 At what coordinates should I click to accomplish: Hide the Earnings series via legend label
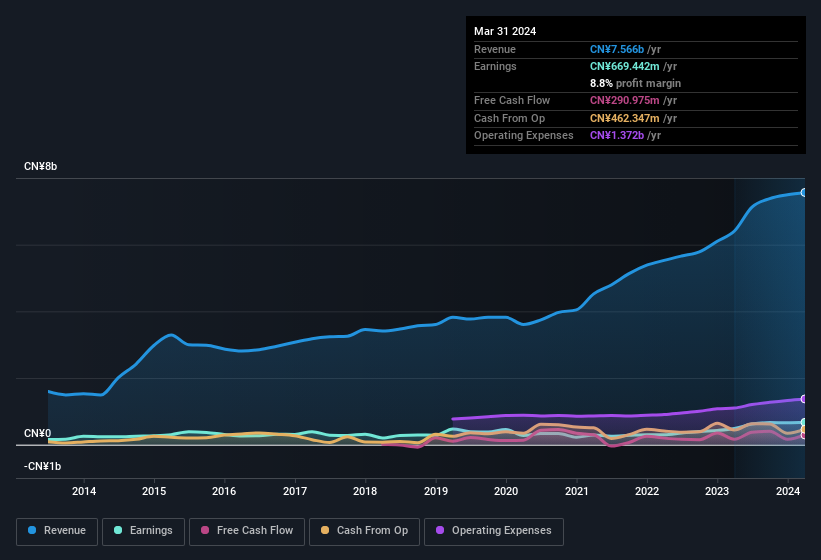pos(151,531)
